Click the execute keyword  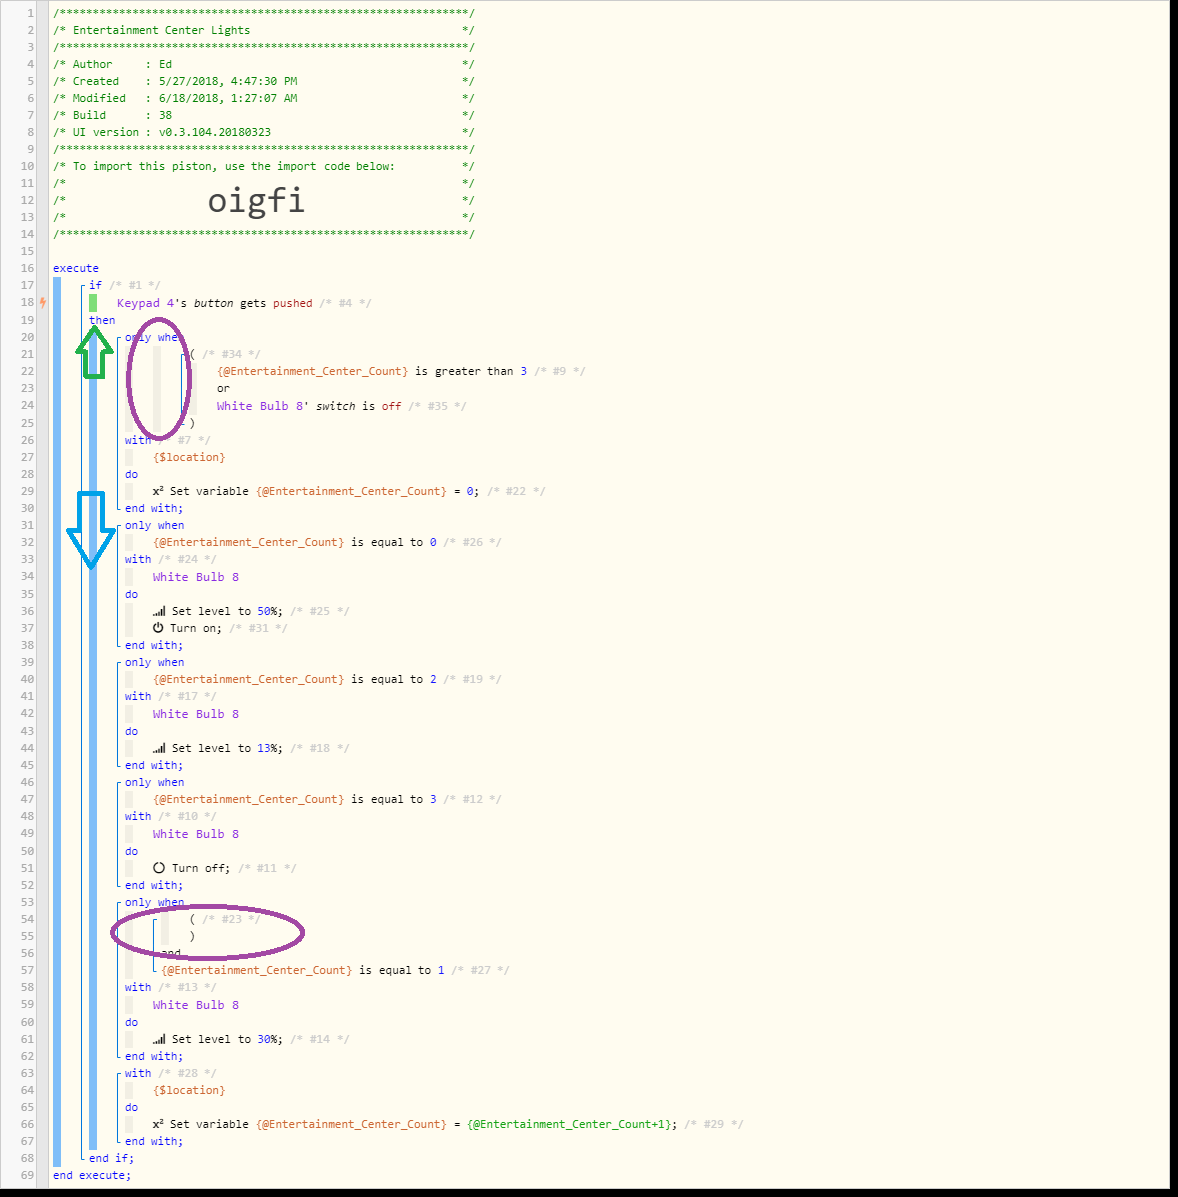pos(76,268)
